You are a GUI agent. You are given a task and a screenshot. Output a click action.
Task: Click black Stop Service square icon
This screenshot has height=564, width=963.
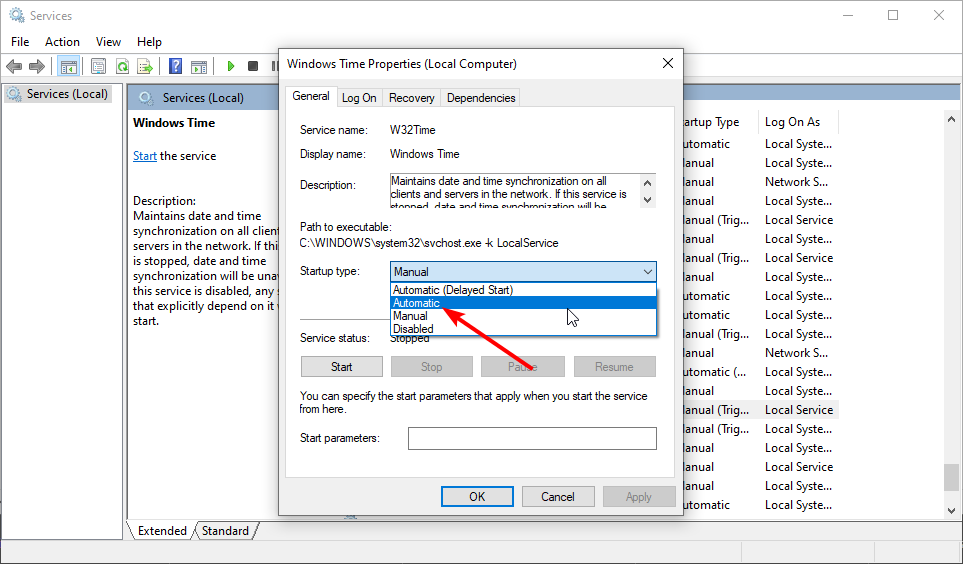pyautogui.click(x=252, y=66)
